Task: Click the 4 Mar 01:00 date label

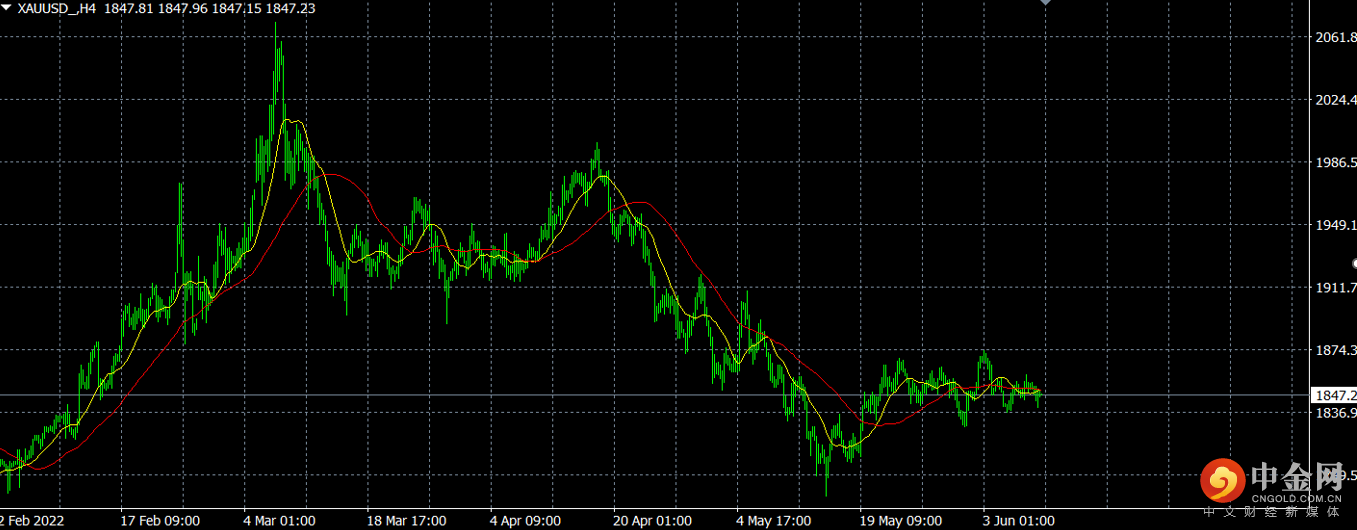Action: (280, 521)
